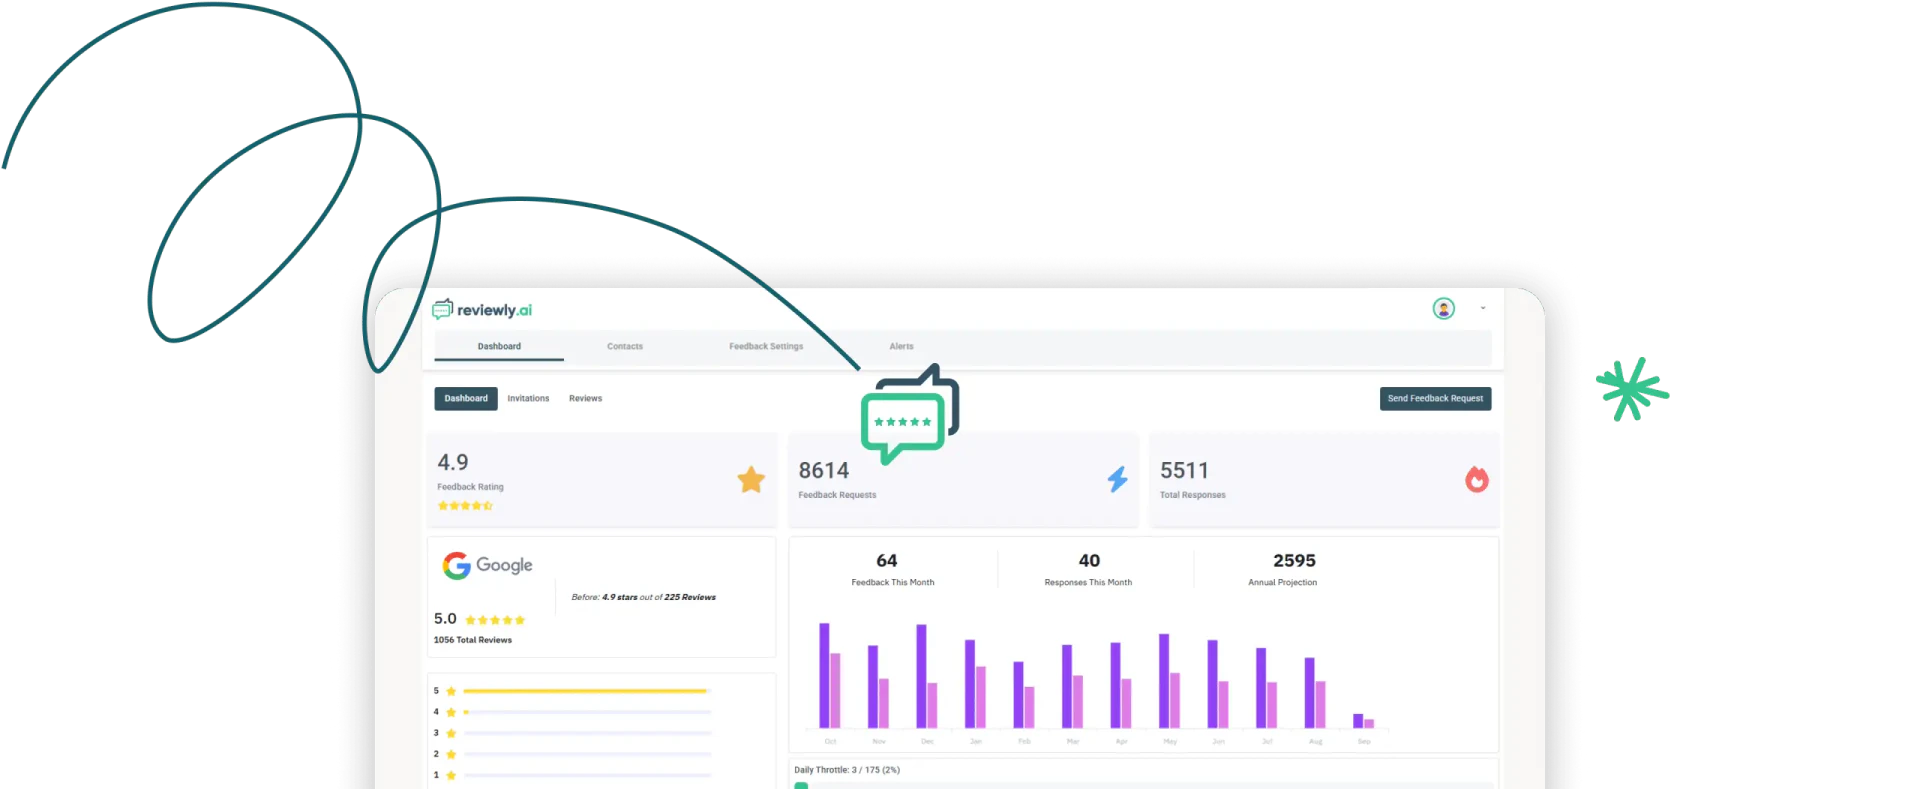Click the Google G logo
The image size is (1920, 789).
tap(457, 566)
